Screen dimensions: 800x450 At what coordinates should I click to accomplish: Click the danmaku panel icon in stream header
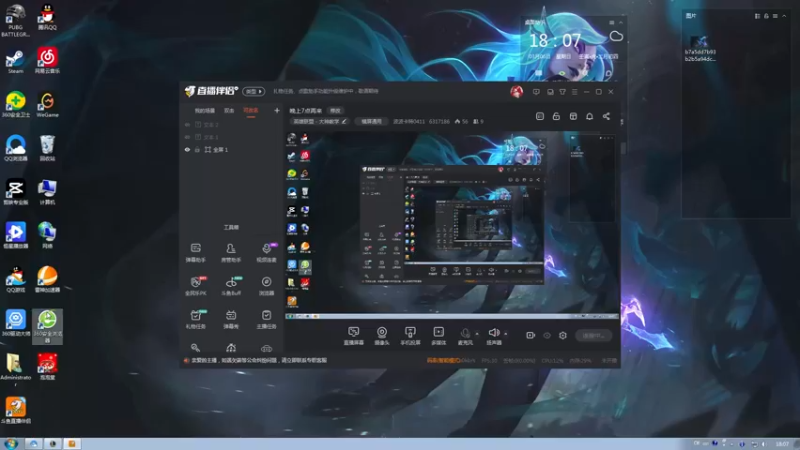540,116
